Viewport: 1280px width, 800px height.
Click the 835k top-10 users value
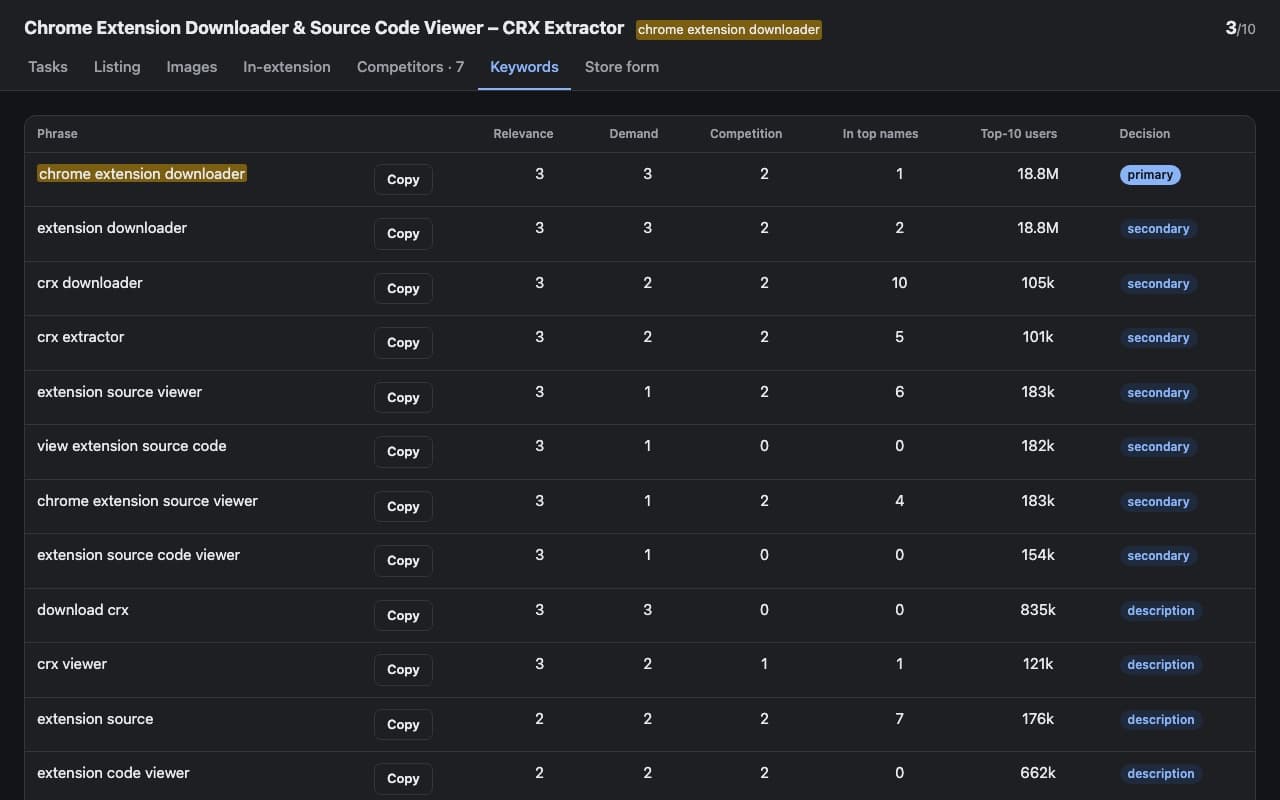(x=1038, y=610)
